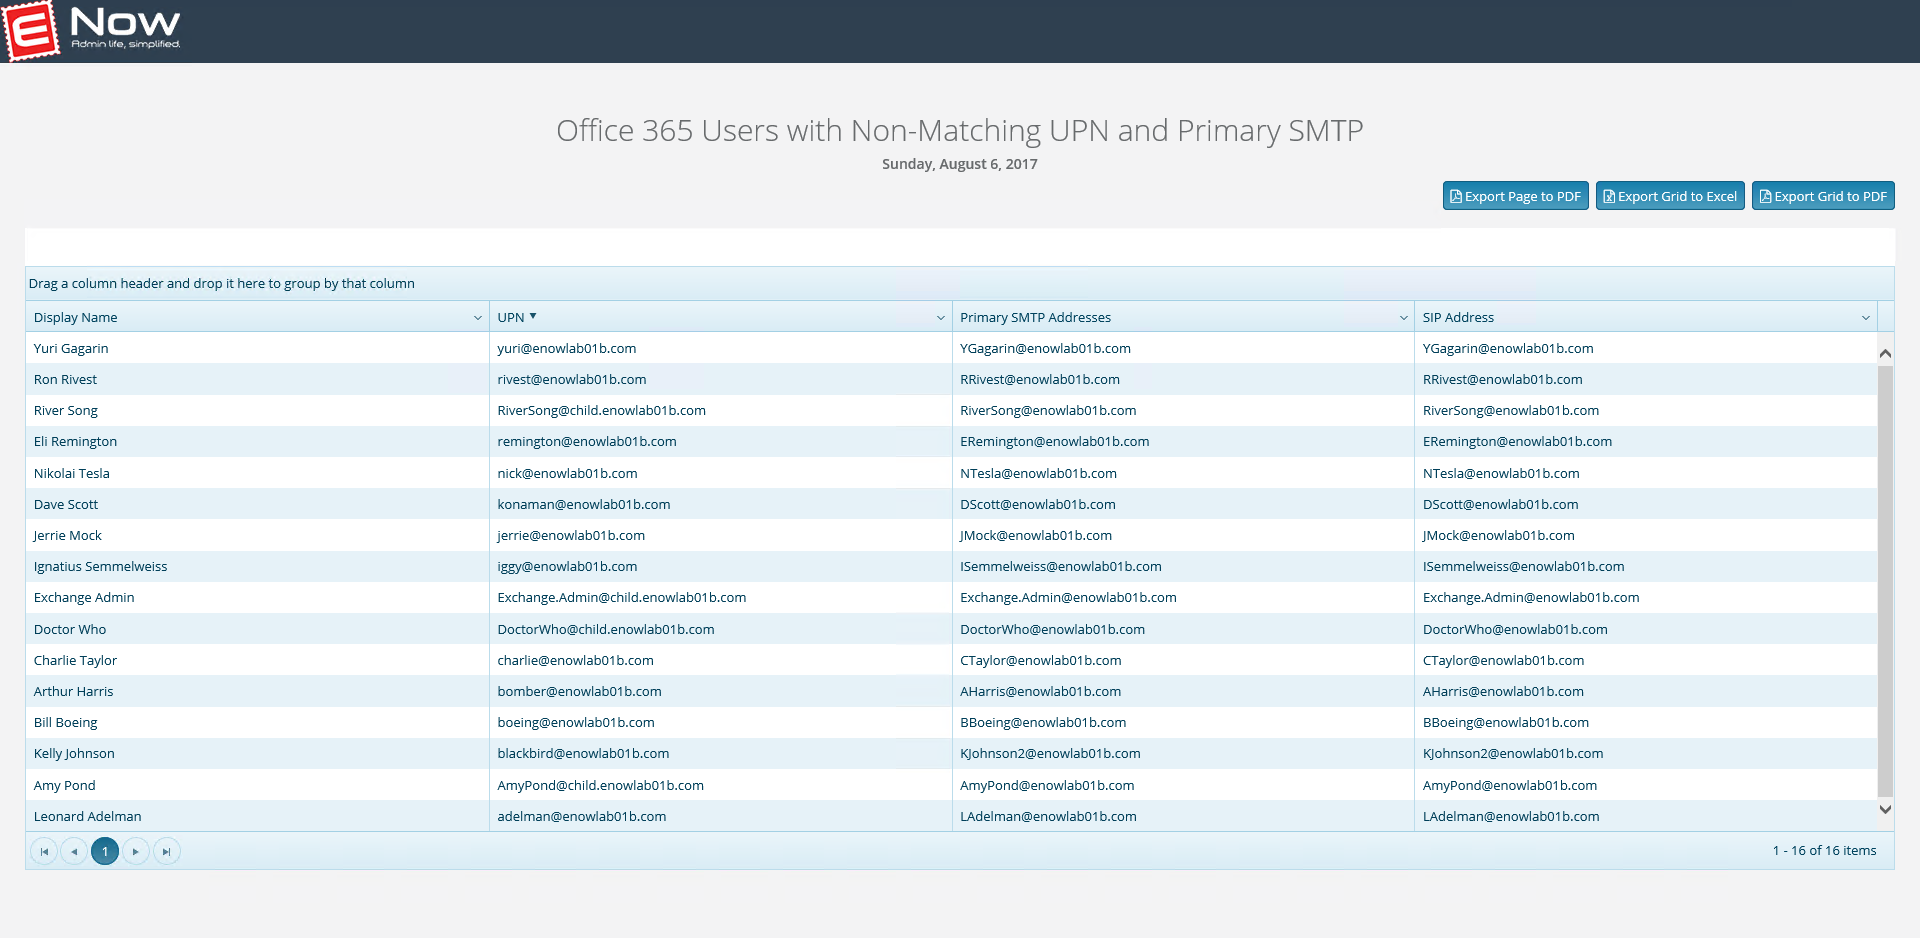This screenshot has height=938, width=1920.
Task: Sort by the Primary SMTP Addresses header
Action: [x=1035, y=318]
